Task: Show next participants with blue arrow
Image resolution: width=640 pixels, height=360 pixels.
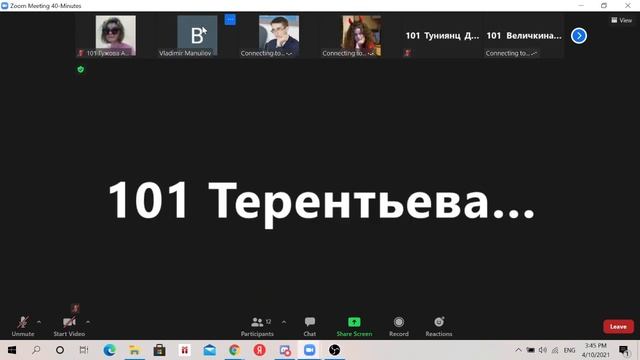Action: click(x=579, y=36)
